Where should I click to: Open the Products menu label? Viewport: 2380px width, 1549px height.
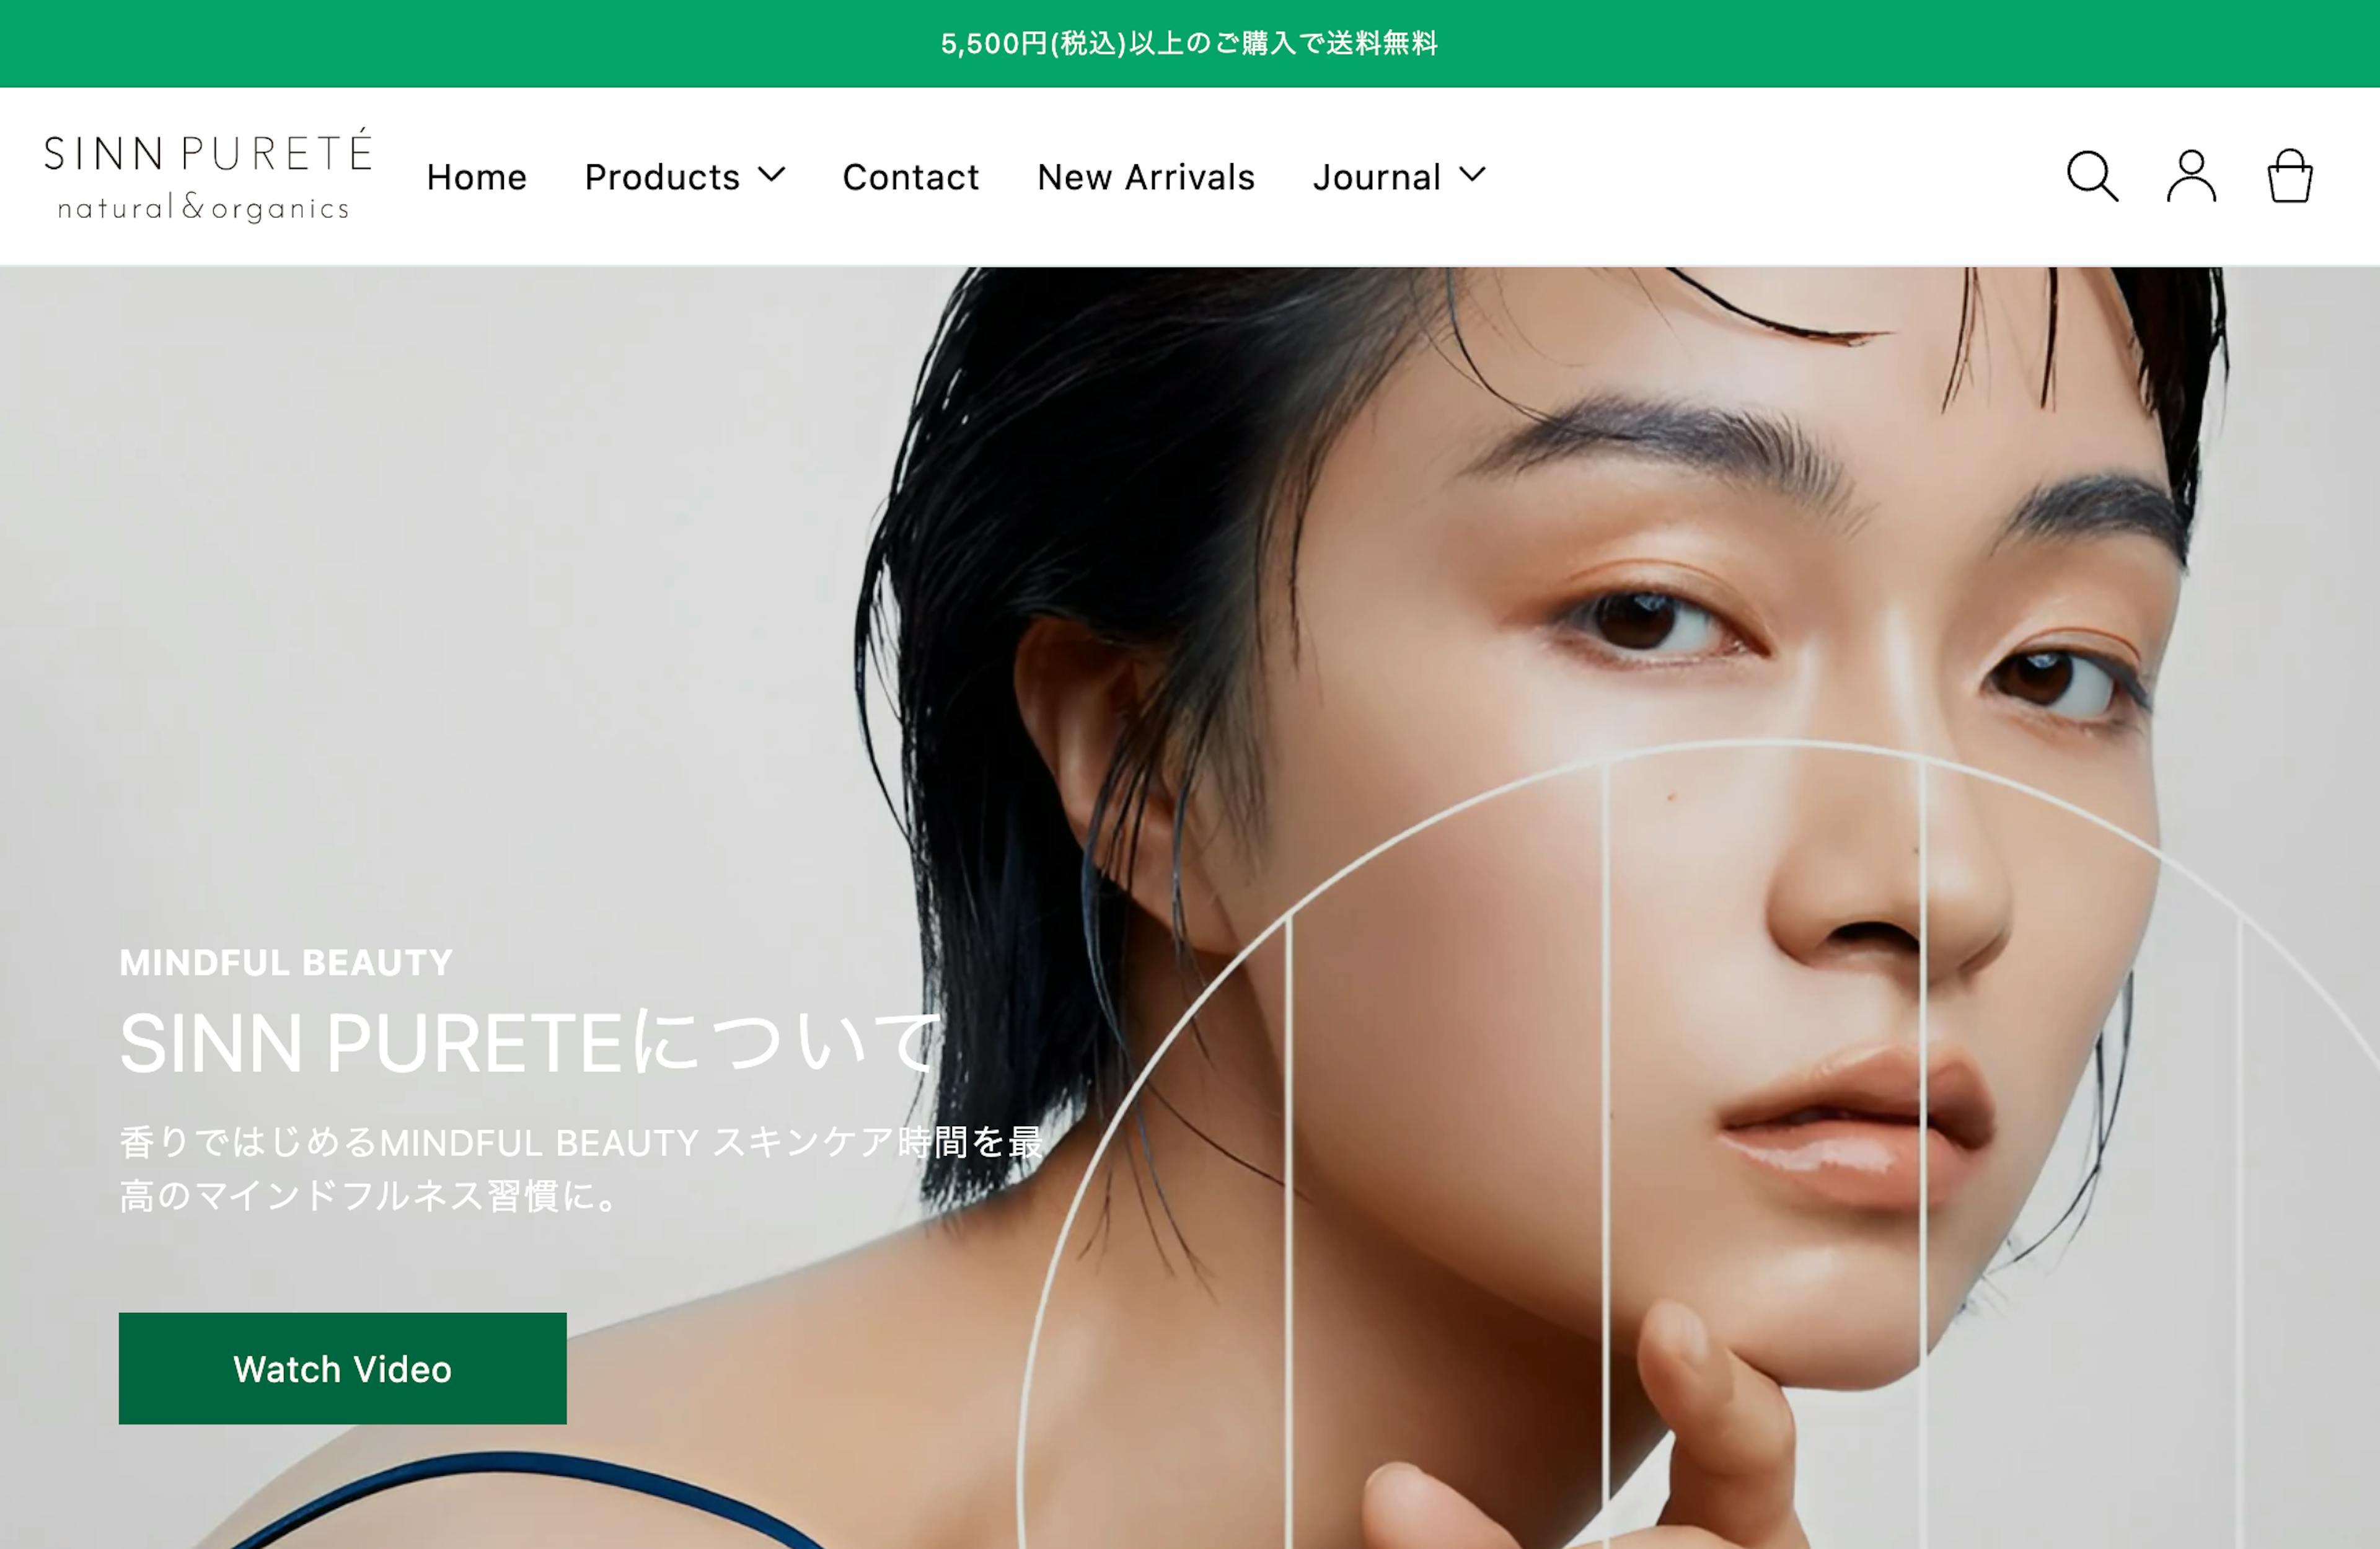coord(662,177)
